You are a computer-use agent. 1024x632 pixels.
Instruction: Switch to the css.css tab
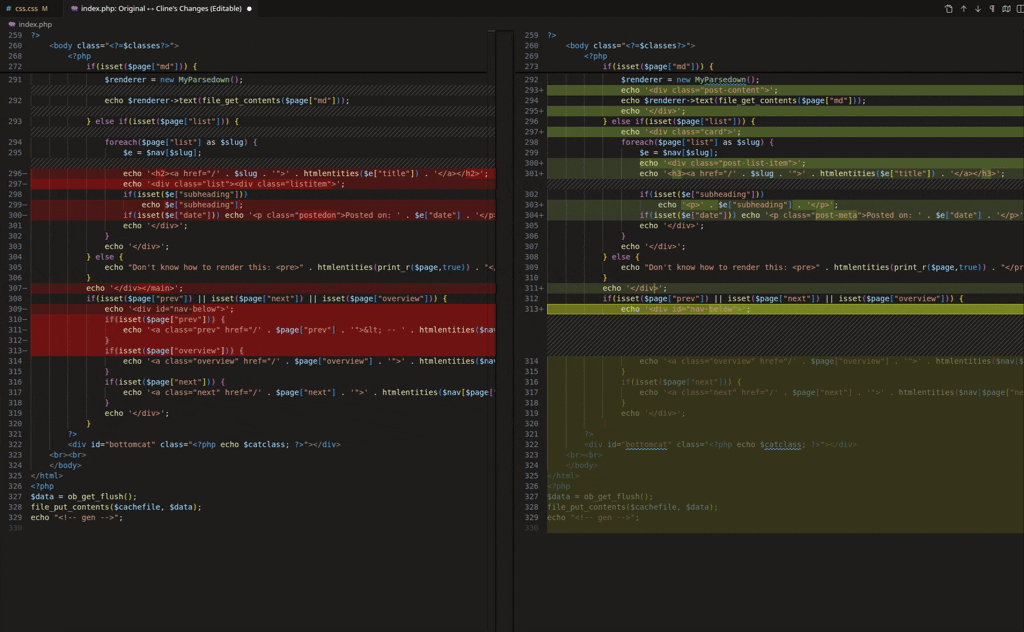[x=26, y=9]
